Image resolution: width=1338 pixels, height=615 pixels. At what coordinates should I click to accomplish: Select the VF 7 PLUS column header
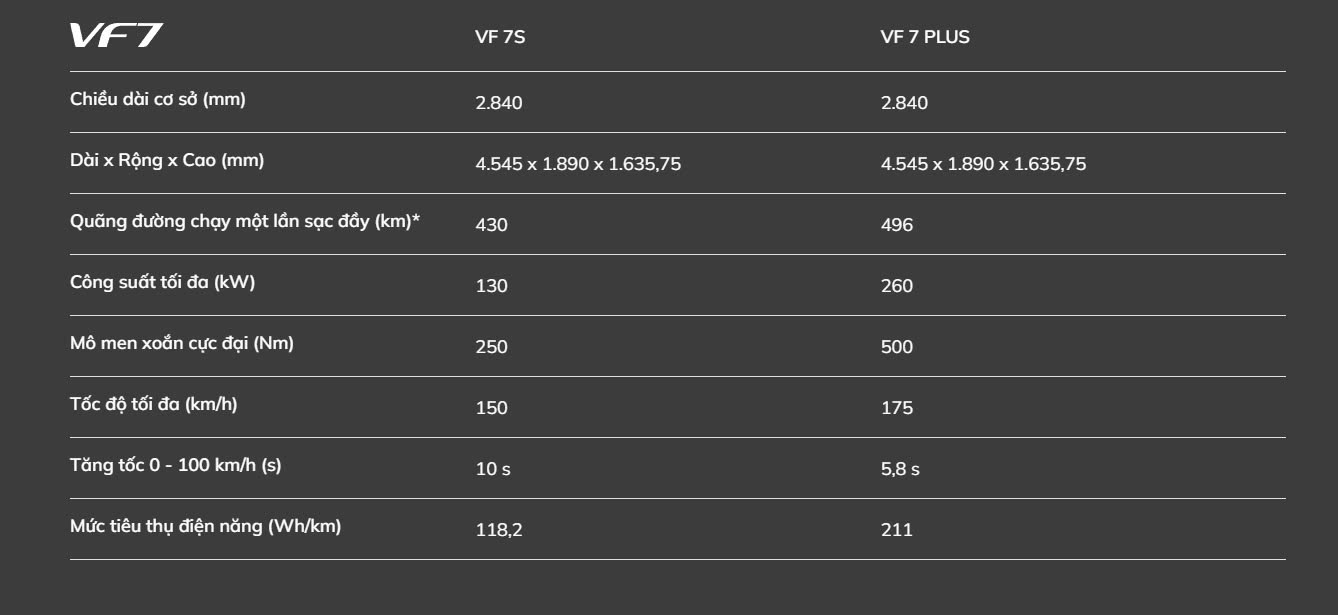click(925, 37)
